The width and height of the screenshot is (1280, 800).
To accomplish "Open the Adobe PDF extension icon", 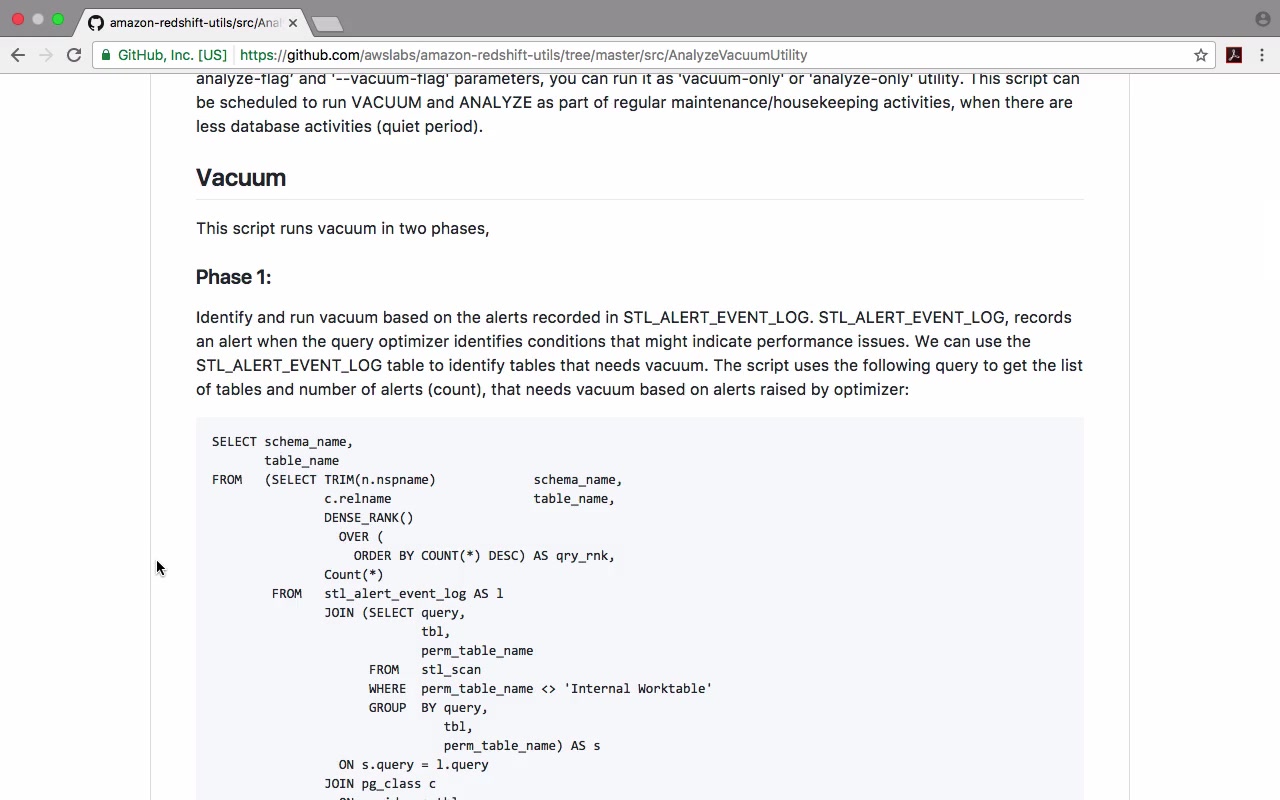I will pos(1234,55).
